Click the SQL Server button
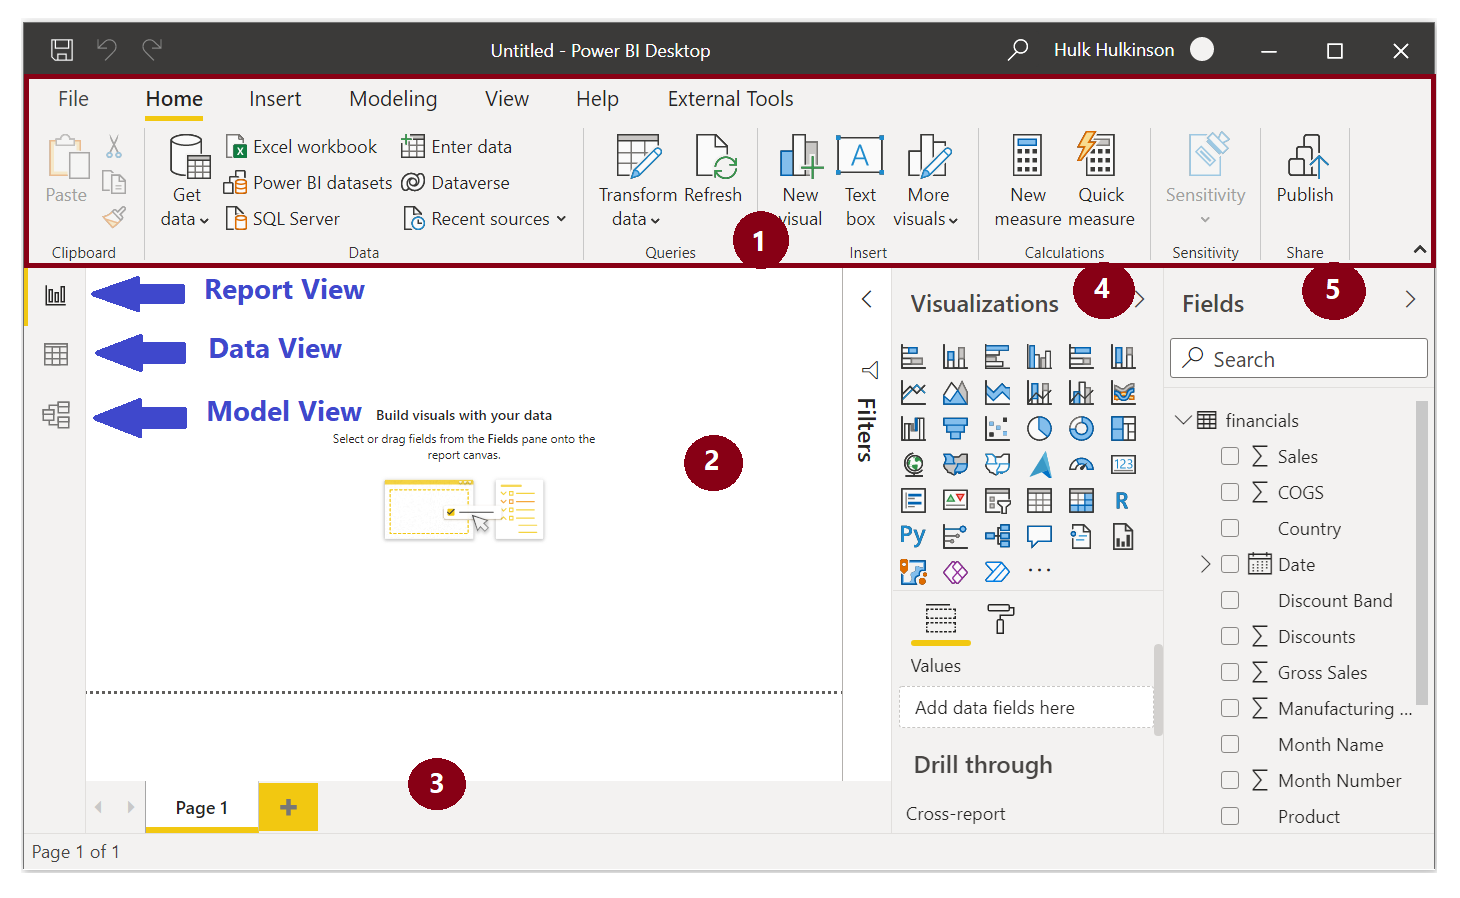Screen dimensions: 1460x898 click(x=283, y=219)
